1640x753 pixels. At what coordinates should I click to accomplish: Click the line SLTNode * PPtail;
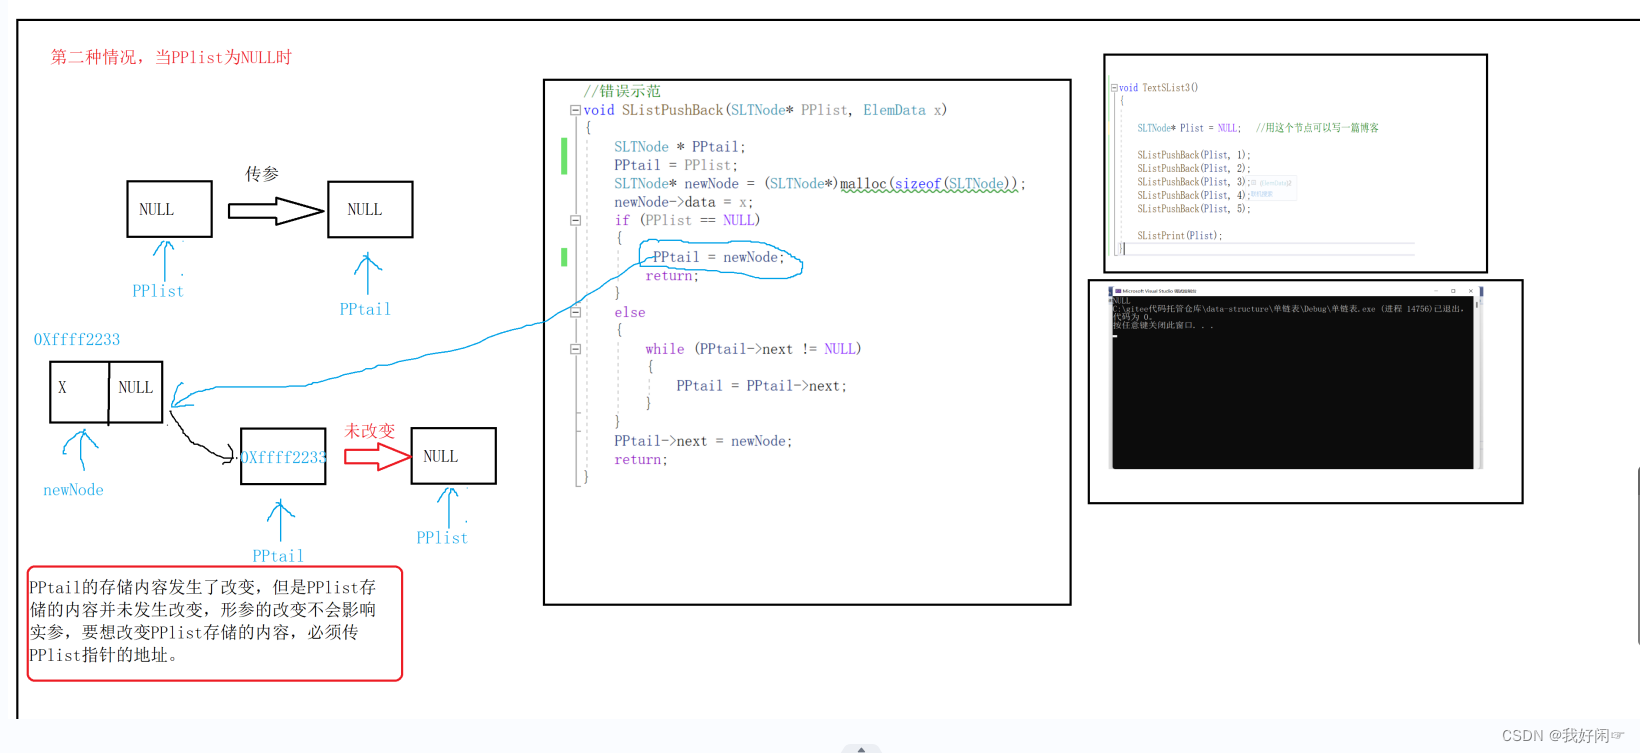(679, 147)
